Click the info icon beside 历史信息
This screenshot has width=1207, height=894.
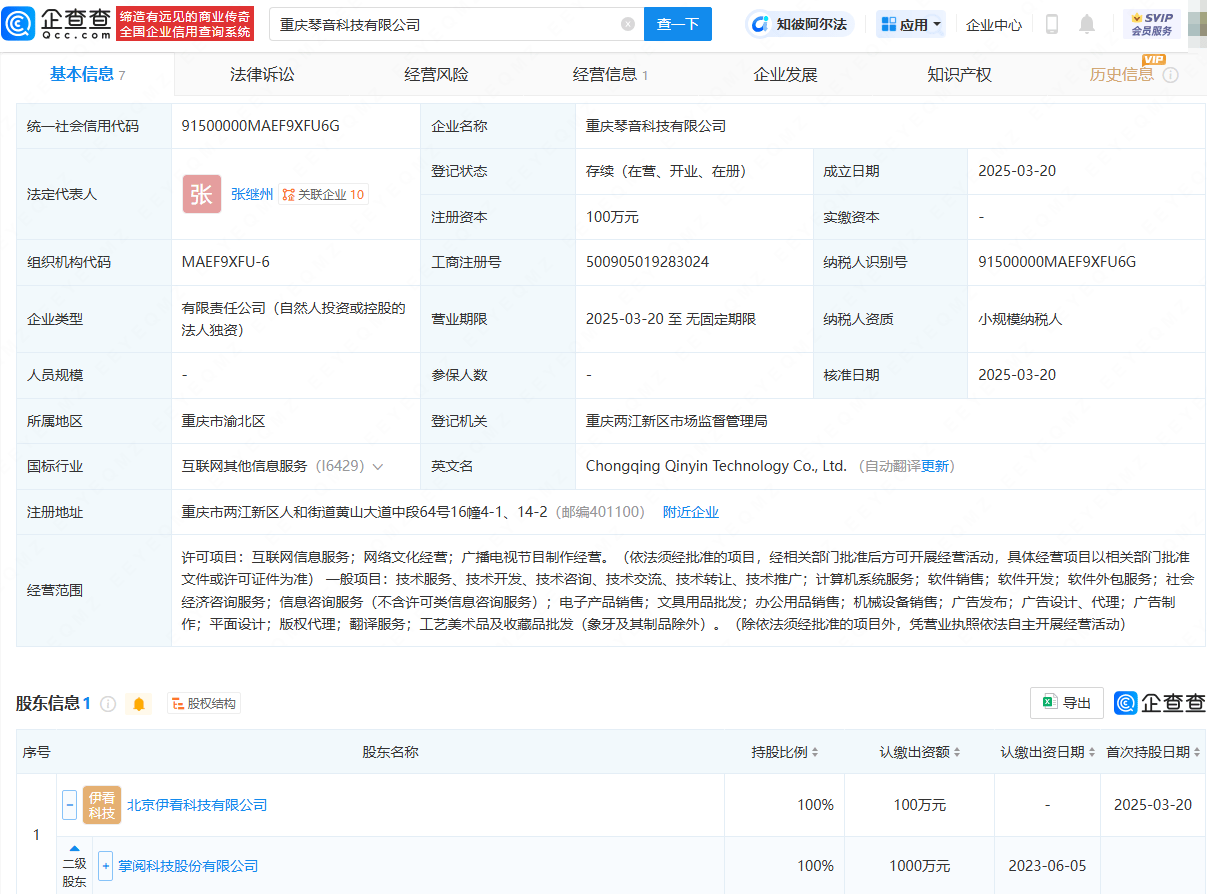pyautogui.click(x=1170, y=75)
